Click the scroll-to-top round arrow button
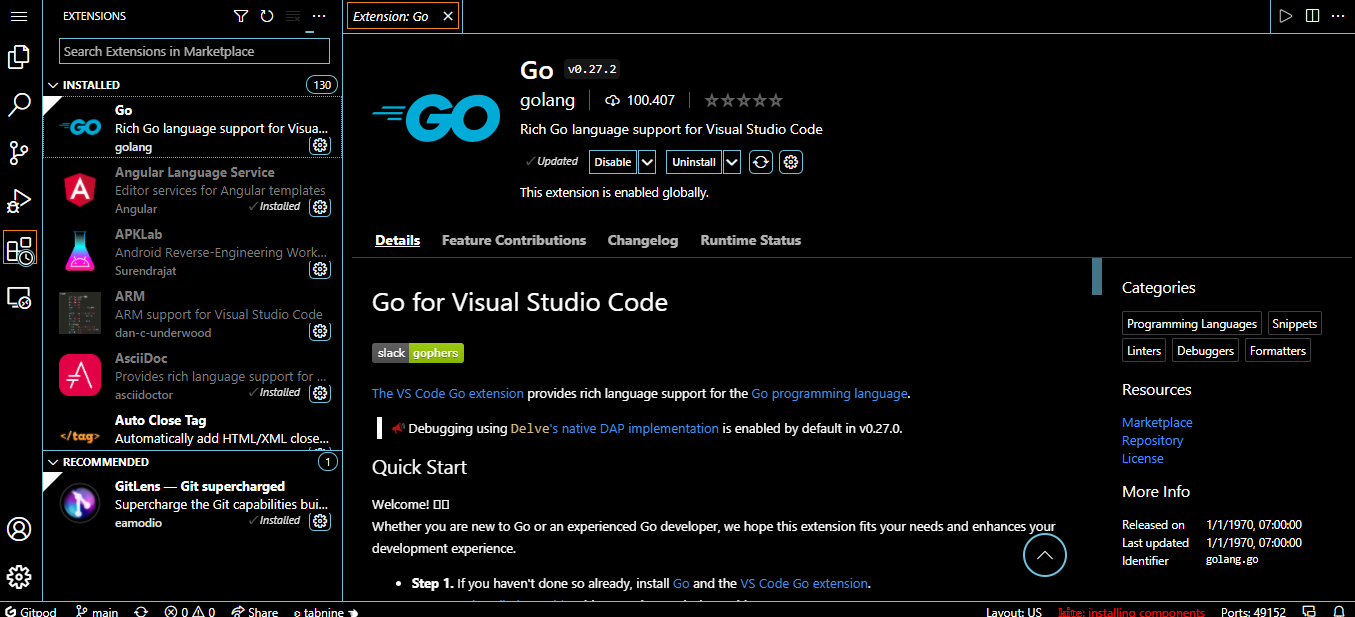The height and width of the screenshot is (617, 1355). pos(1045,555)
